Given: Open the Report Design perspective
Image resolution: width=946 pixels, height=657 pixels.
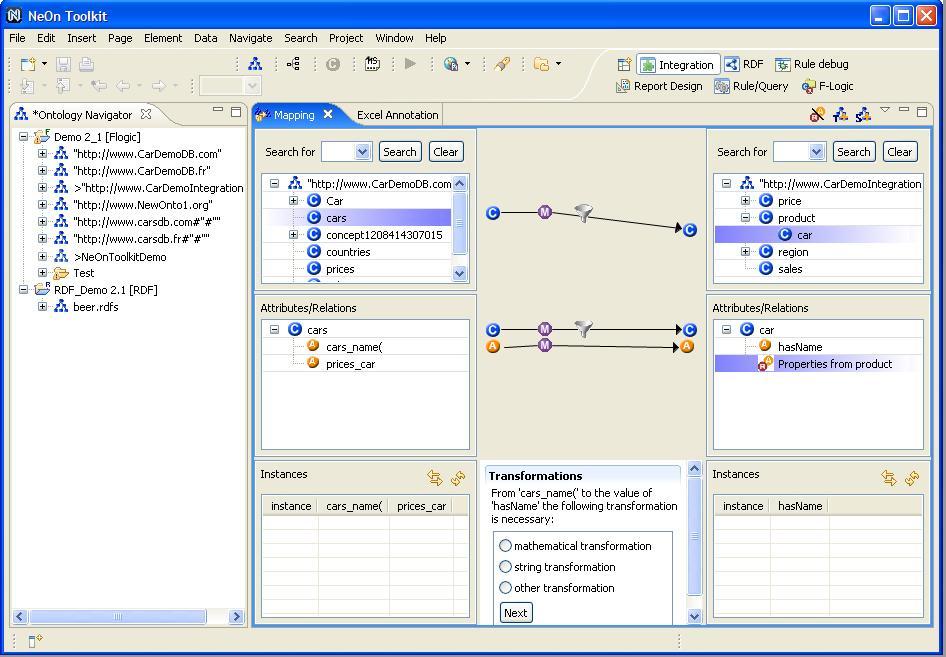Looking at the screenshot, I should tap(659, 86).
